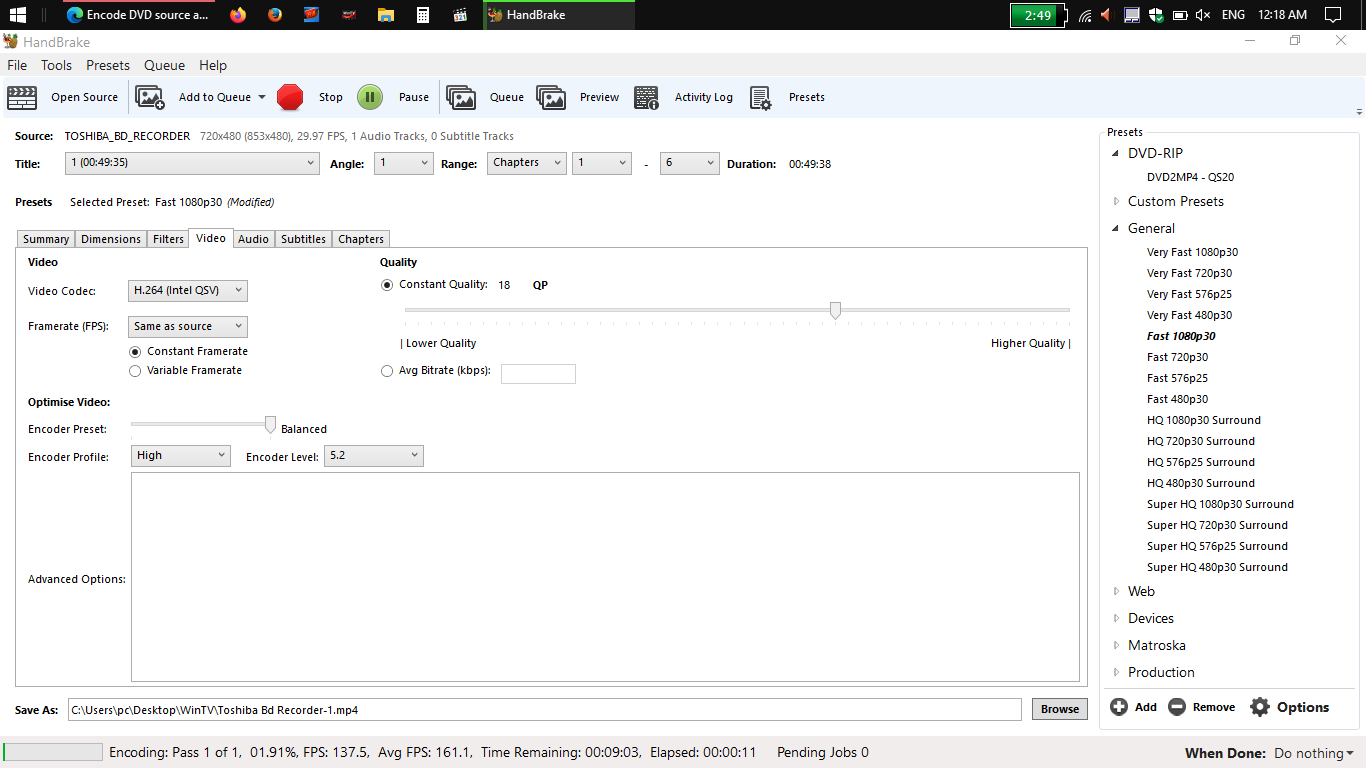Viewport: 1366px width, 768px height.
Task: Open the Framerate (FPS) dropdown
Action: (x=188, y=327)
